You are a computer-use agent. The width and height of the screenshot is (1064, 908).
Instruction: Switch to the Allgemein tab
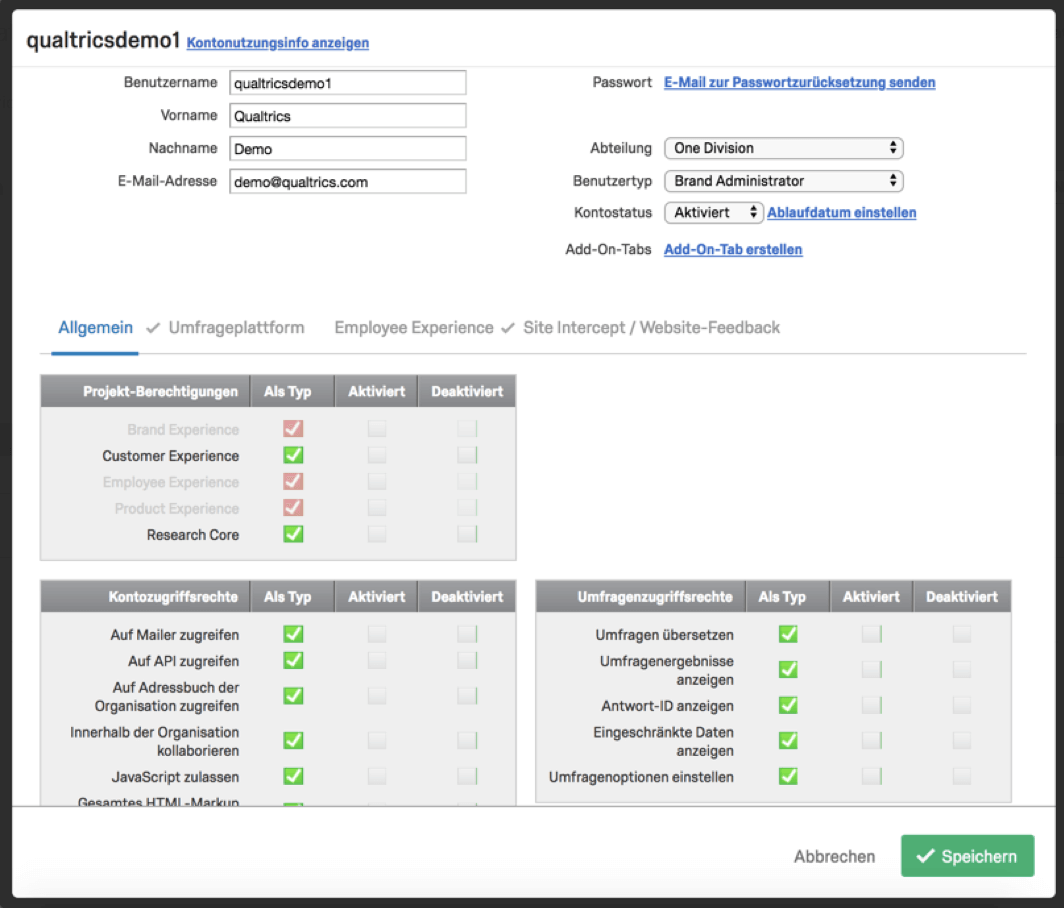pos(96,328)
